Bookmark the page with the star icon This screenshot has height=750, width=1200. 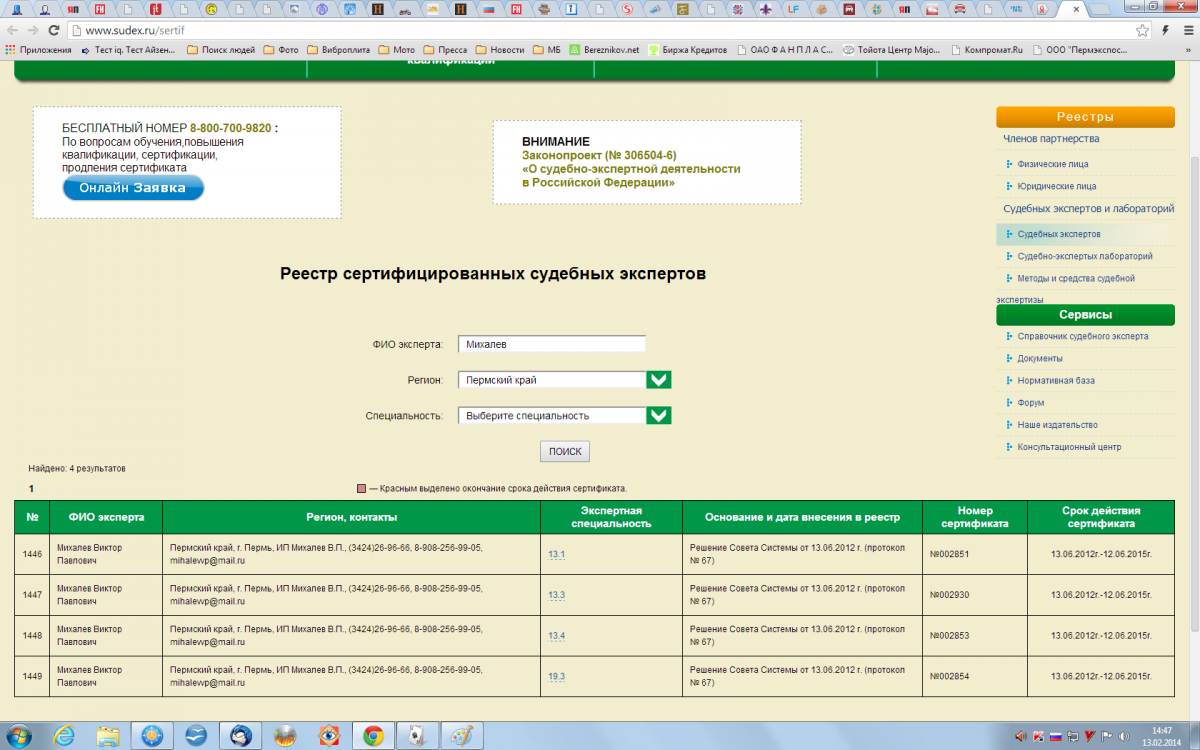click(x=1143, y=30)
